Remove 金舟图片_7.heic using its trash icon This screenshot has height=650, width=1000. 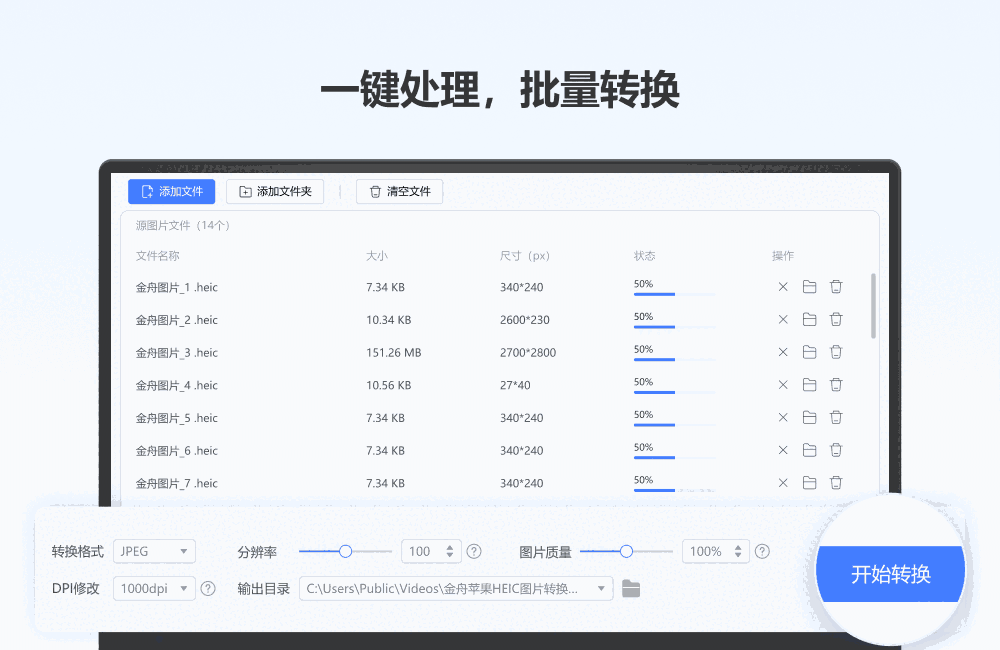tap(836, 483)
